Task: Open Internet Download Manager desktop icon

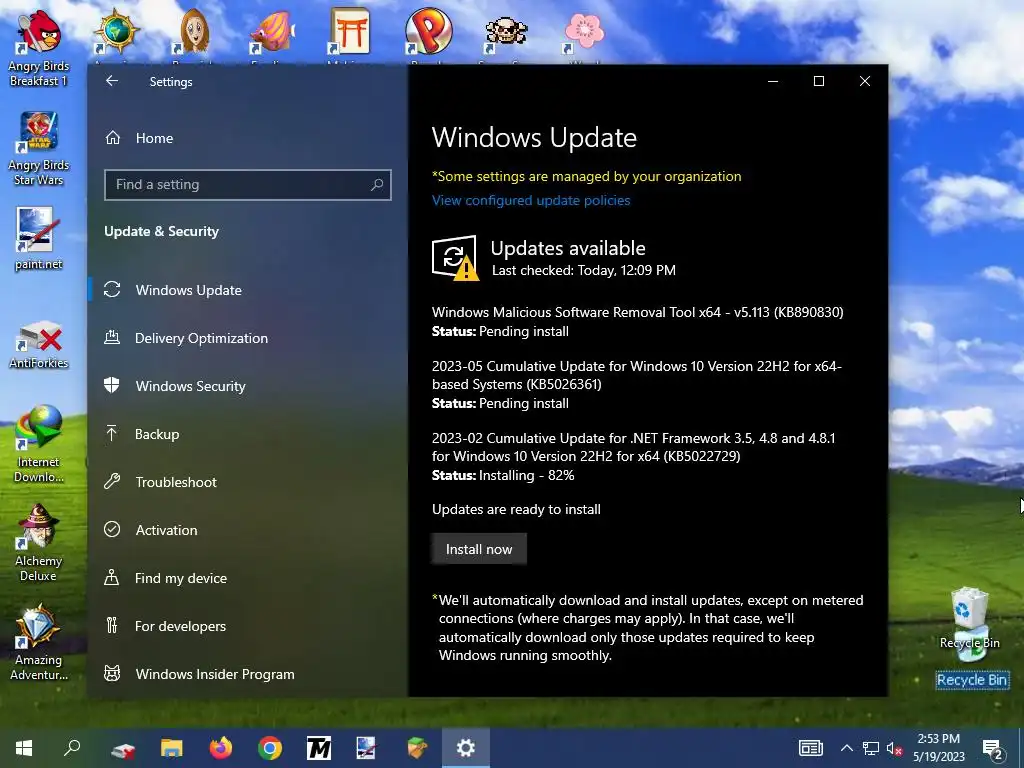Action: coord(38,444)
